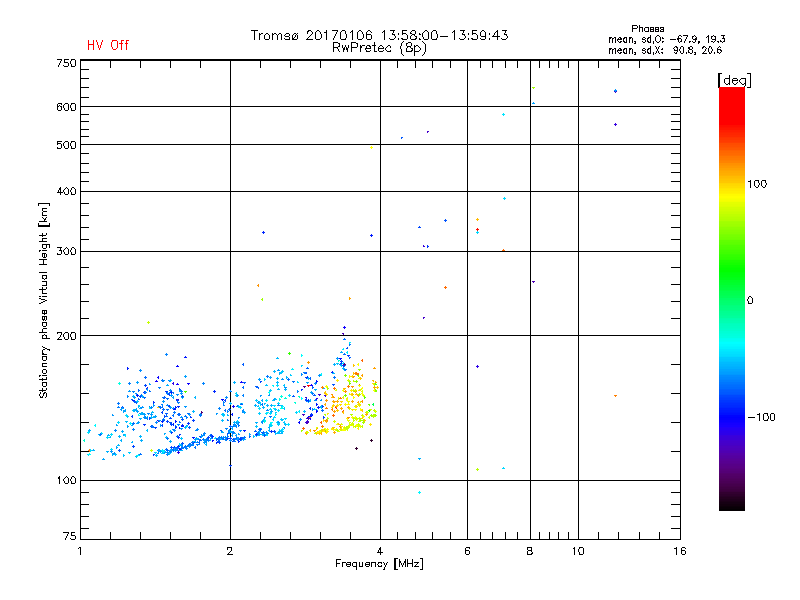The image size is (800, 600).
Task: Click the 'RwPretec (8p)' subtitle
Action: coord(379,48)
